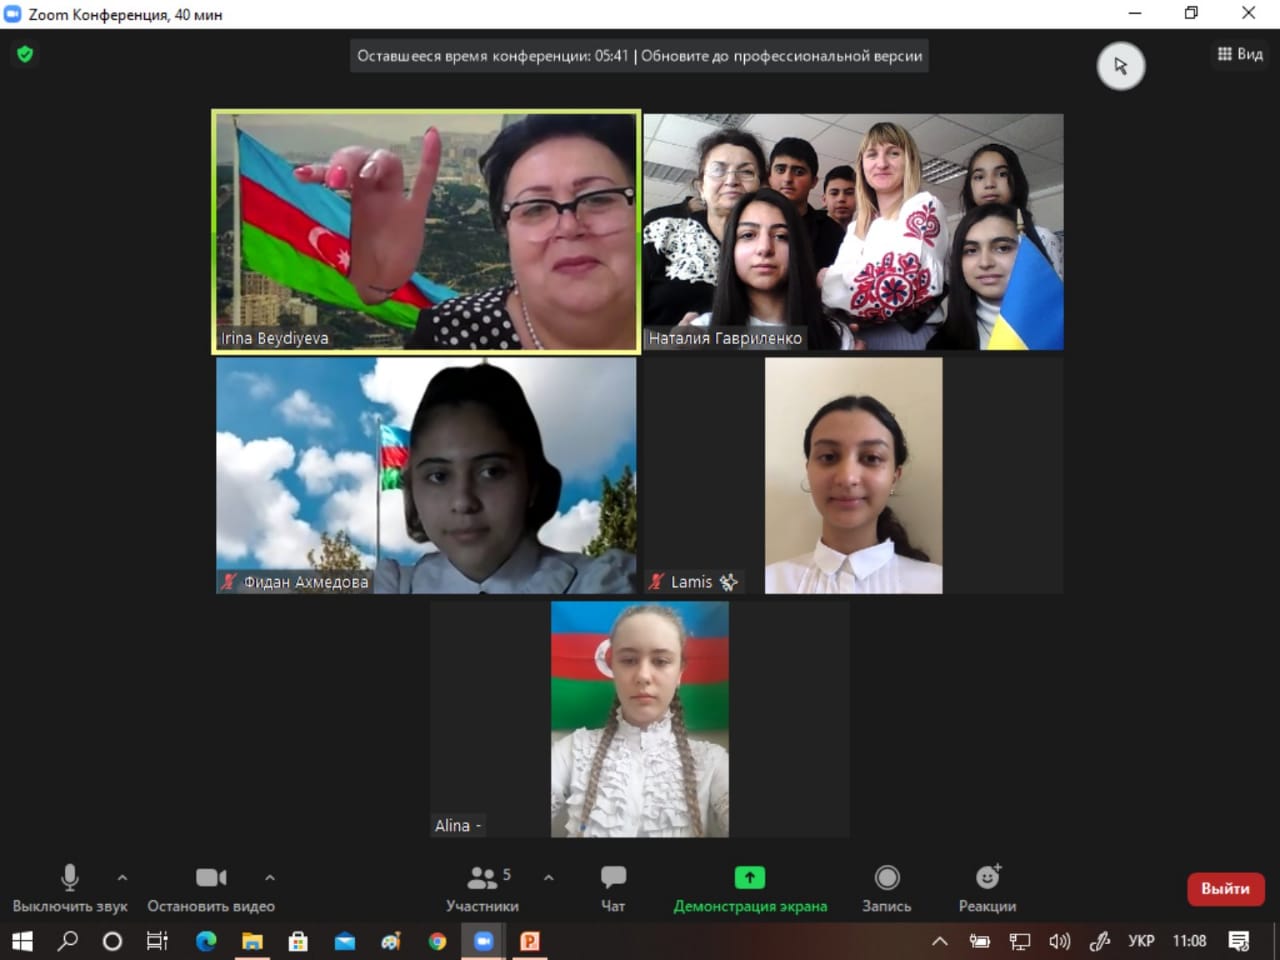Open the Чат chat panel
Screen dimensions: 1280x960
(x=613, y=888)
